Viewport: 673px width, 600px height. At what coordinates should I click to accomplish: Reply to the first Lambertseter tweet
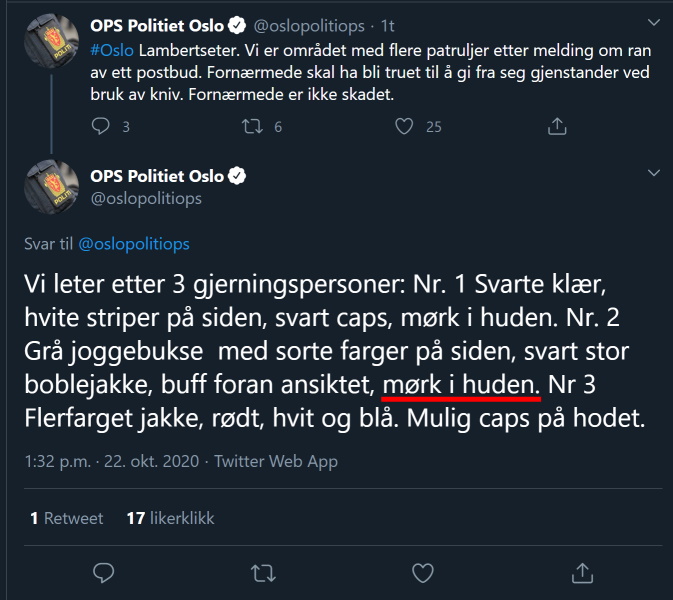pos(101,126)
